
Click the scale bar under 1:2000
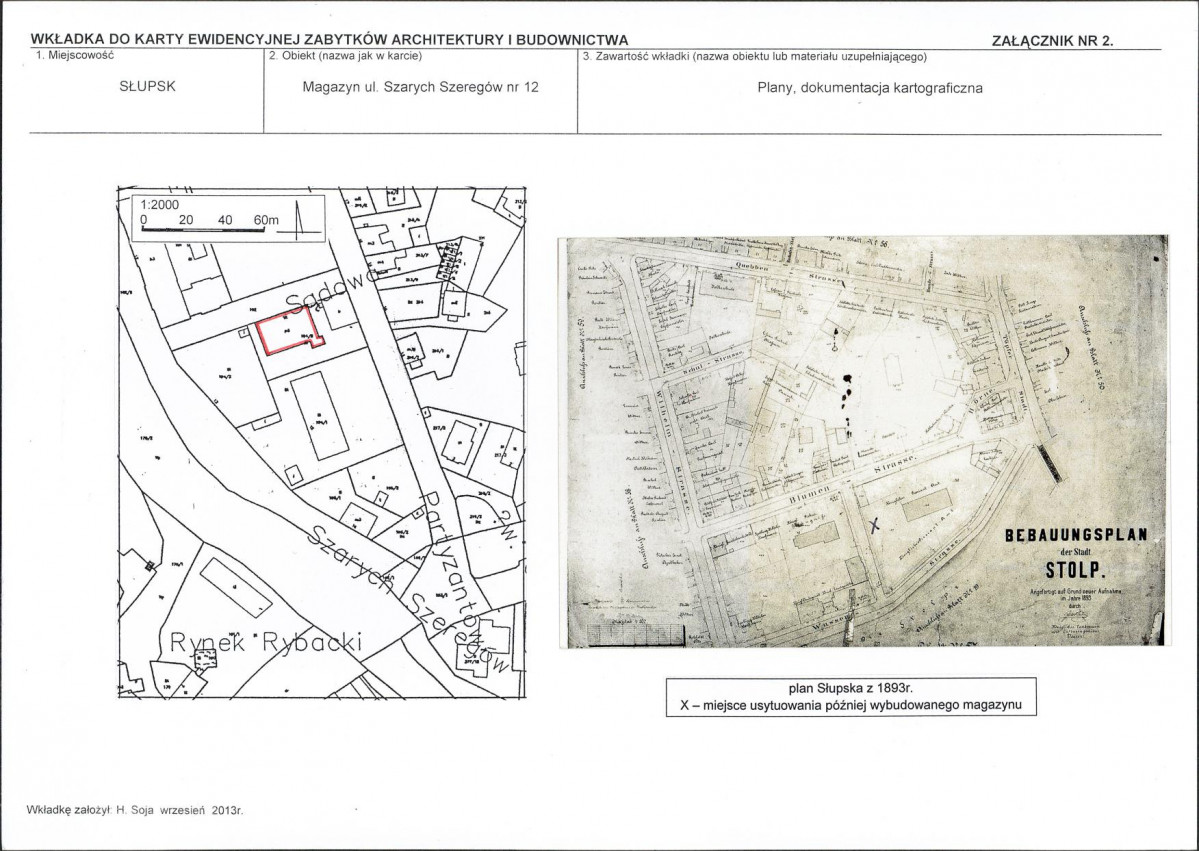(210, 229)
